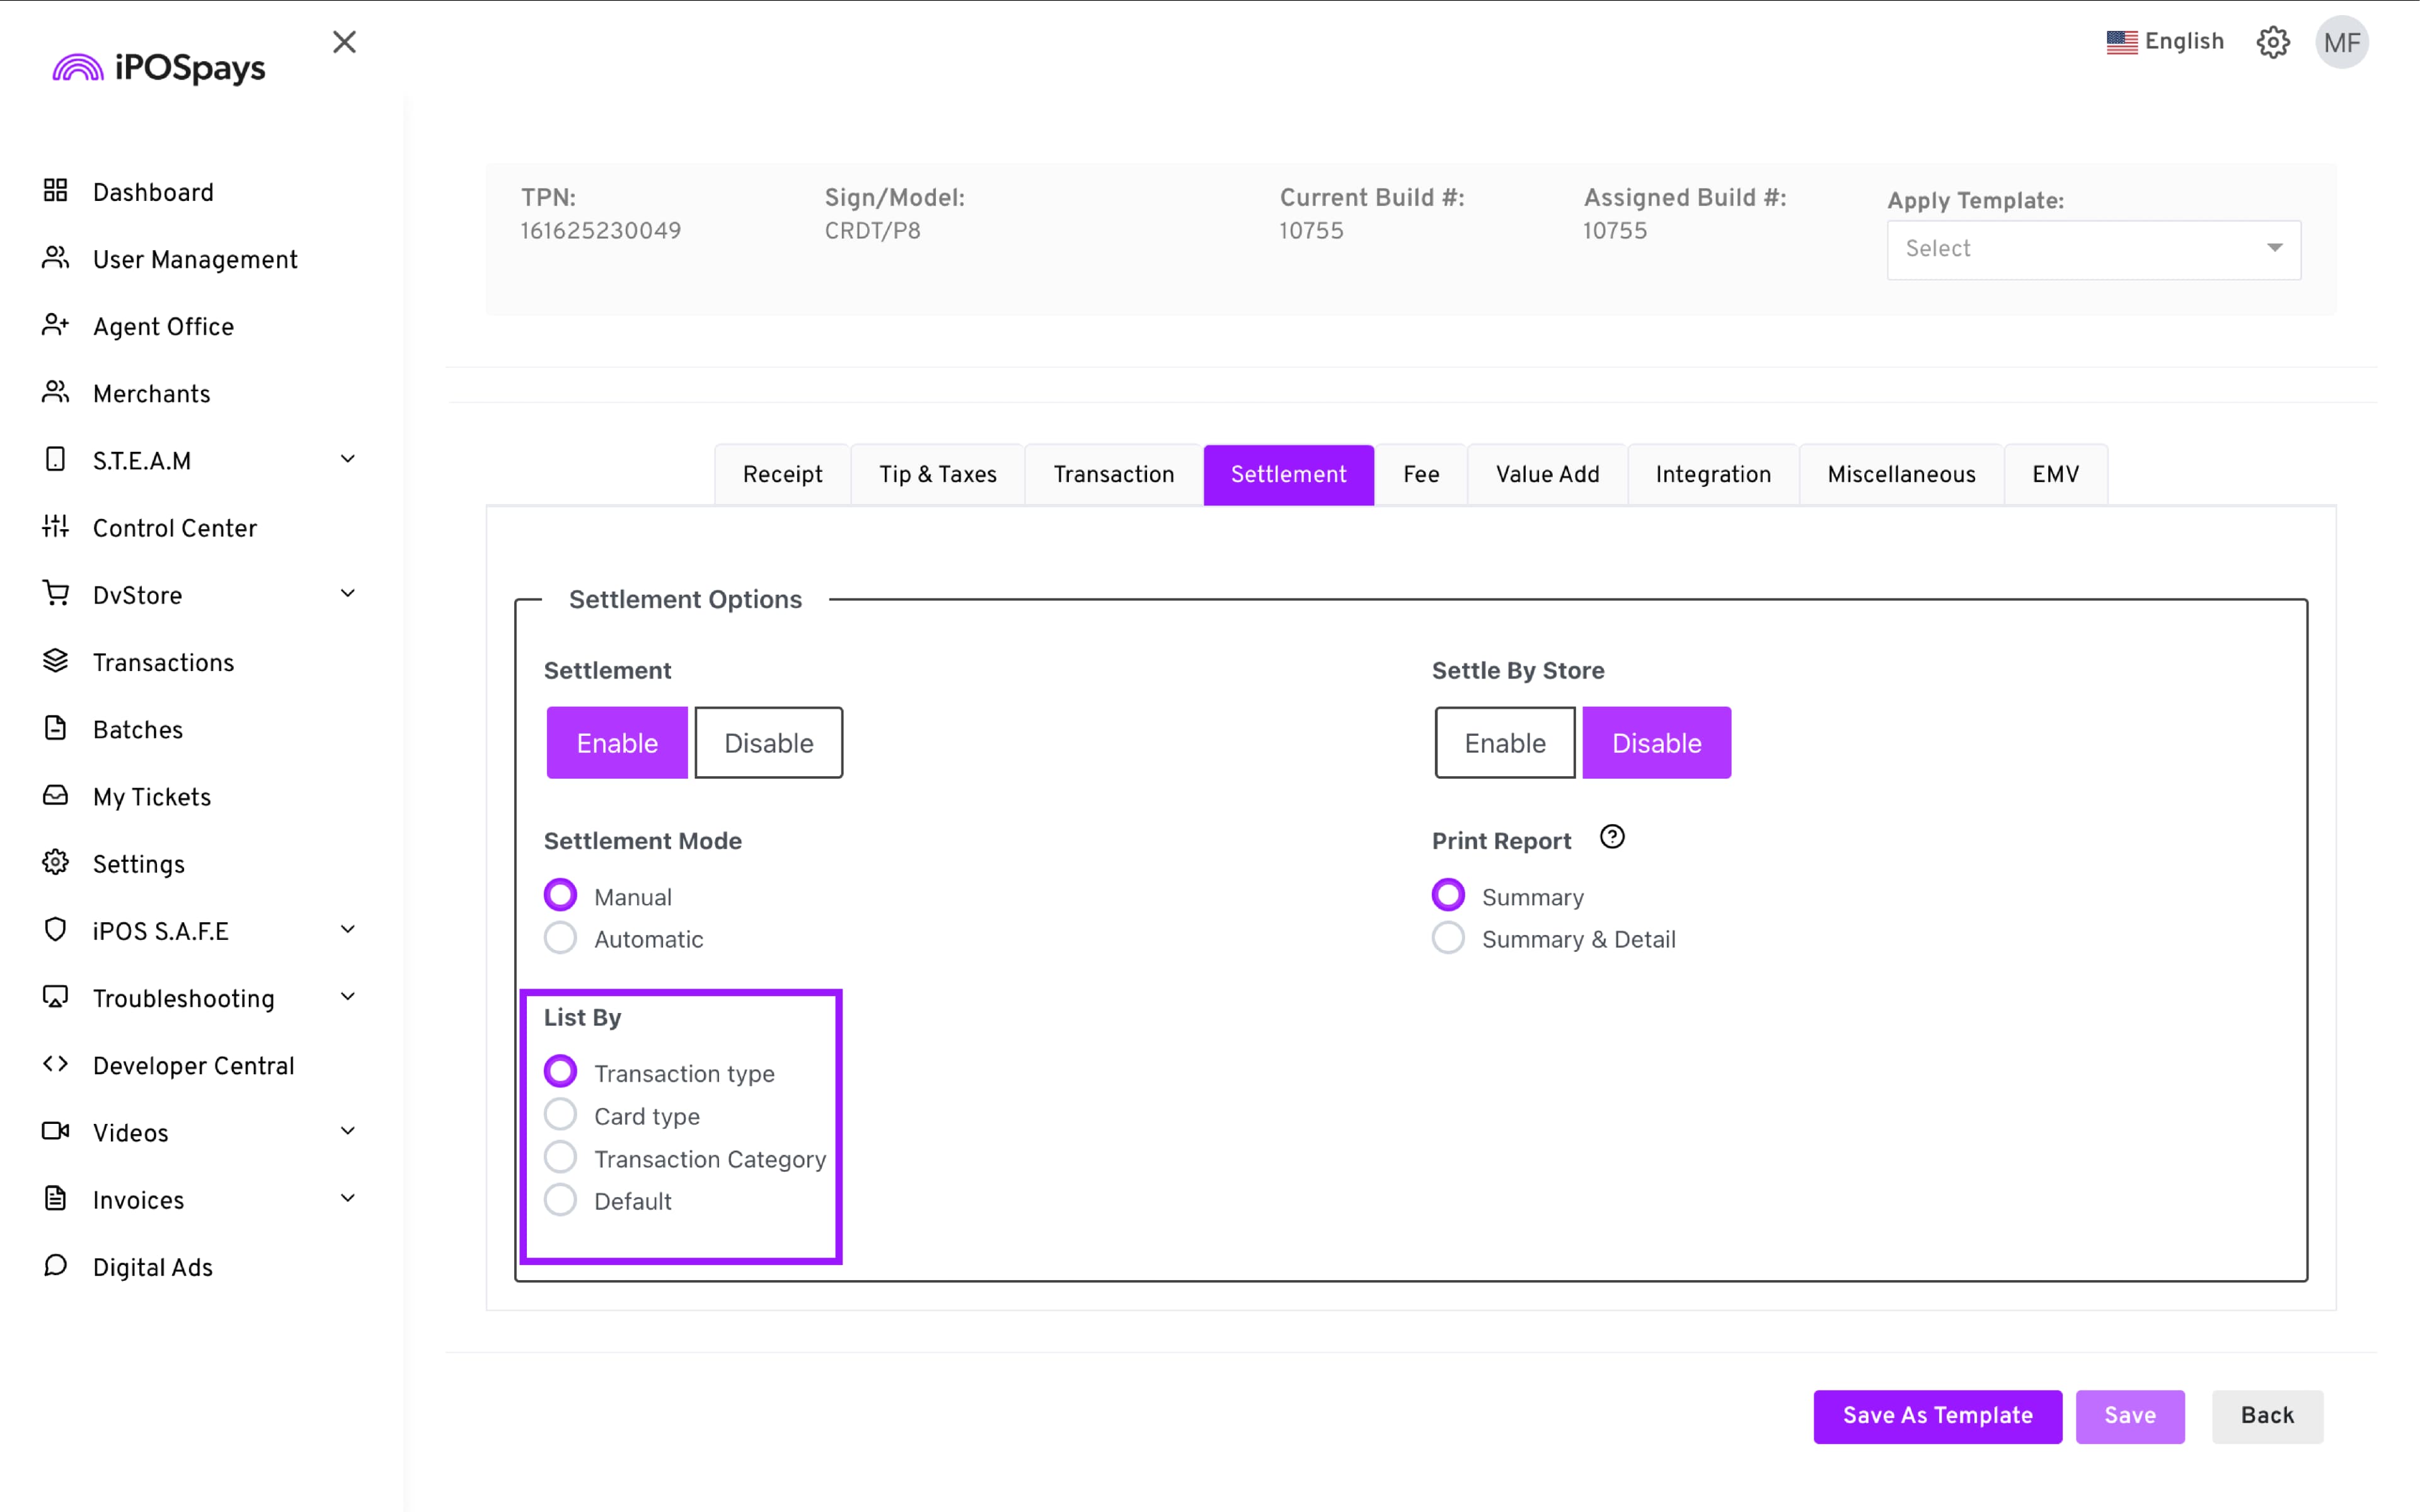This screenshot has width=2420, height=1512.
Task: Click the iPOS S.A.F.E shield icon
Action: [55, 929]
